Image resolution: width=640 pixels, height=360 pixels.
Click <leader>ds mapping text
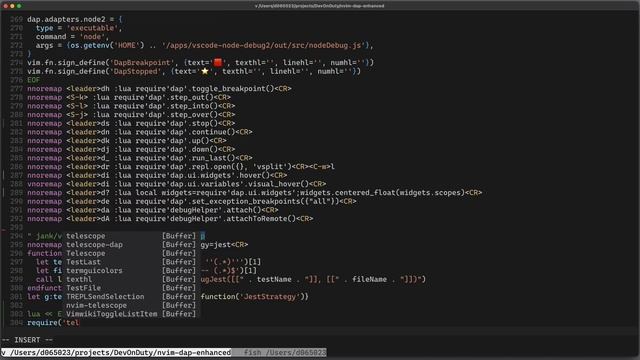(88, 123)
